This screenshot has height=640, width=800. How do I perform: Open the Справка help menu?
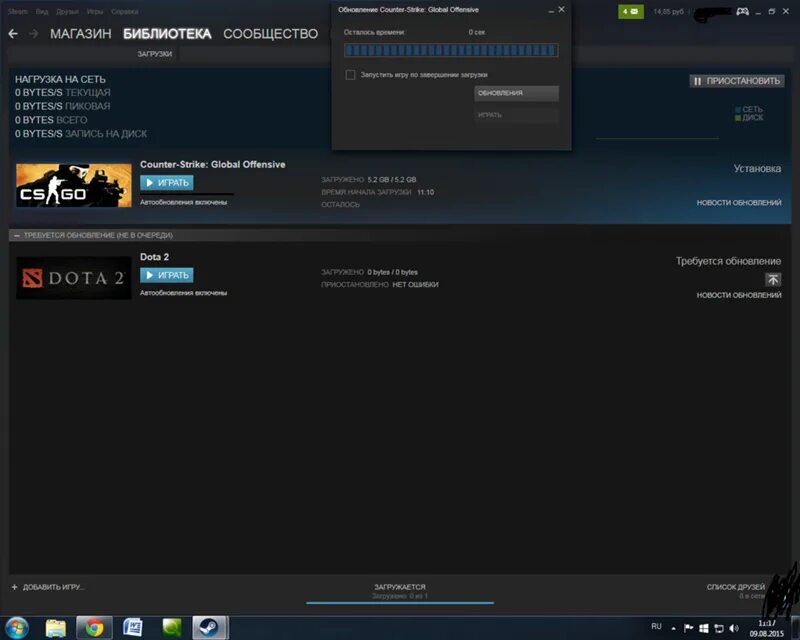click(x=124, y=11)
